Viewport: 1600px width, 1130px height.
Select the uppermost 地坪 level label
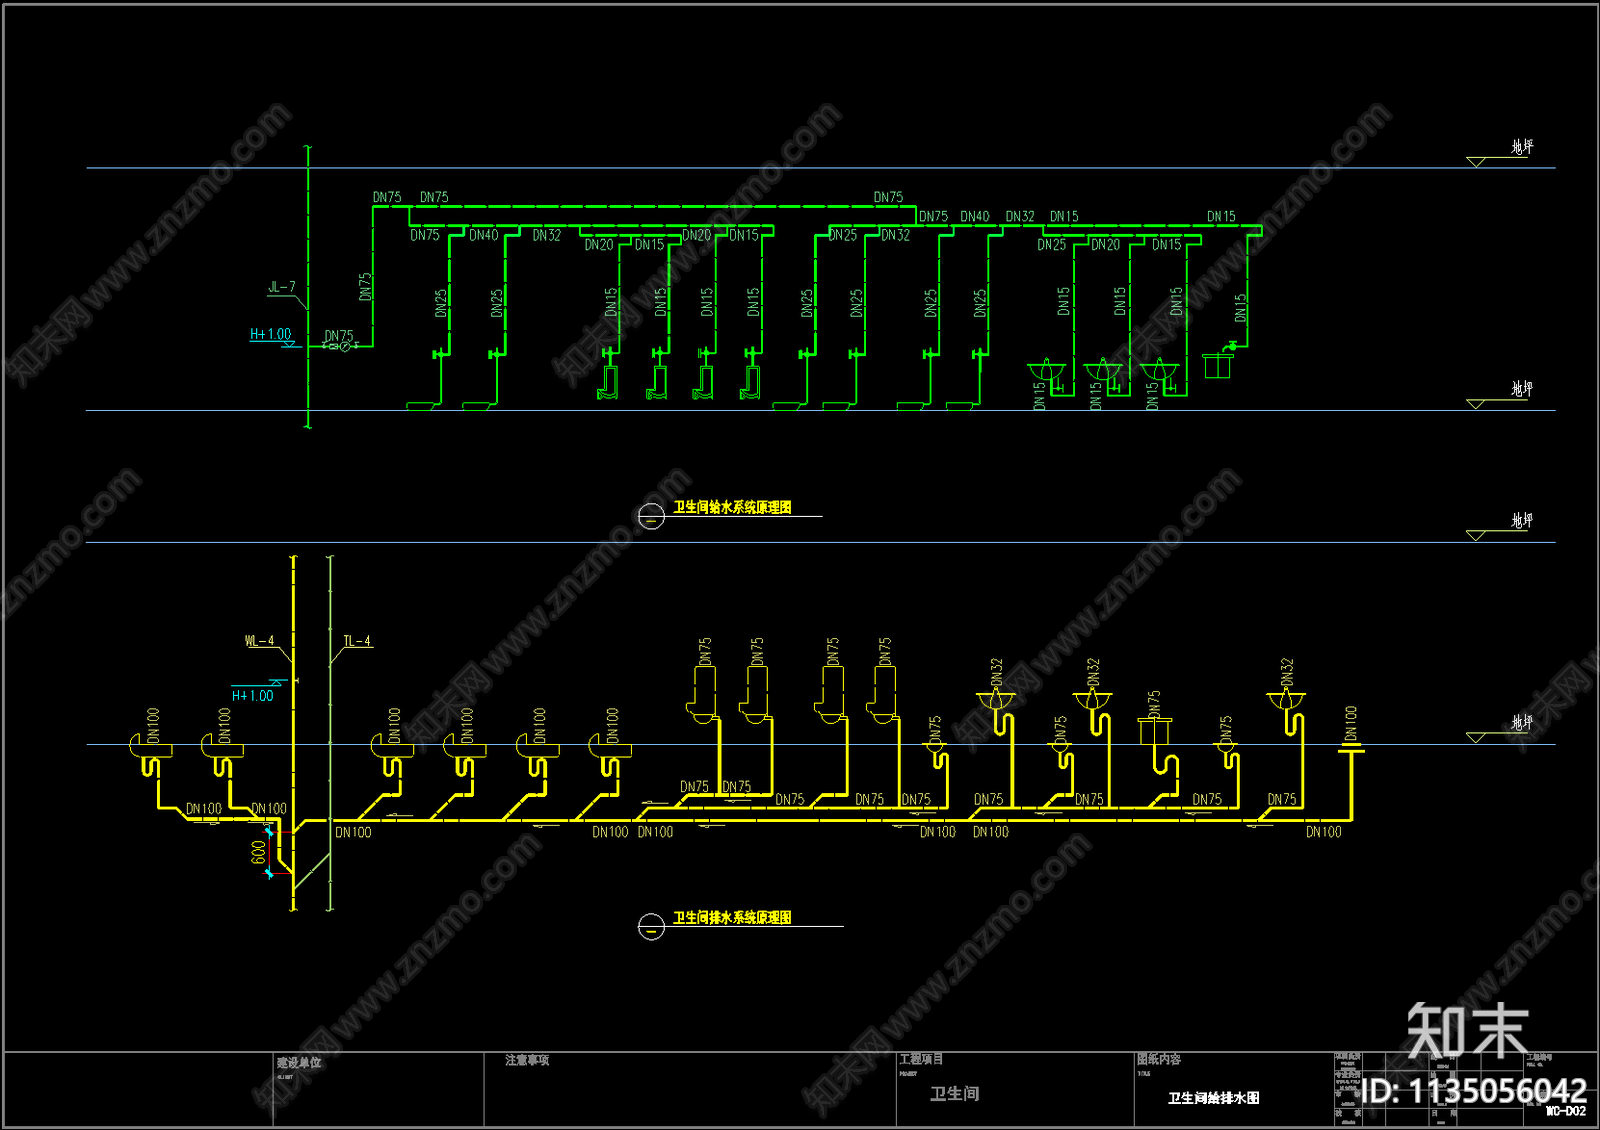1522,147
